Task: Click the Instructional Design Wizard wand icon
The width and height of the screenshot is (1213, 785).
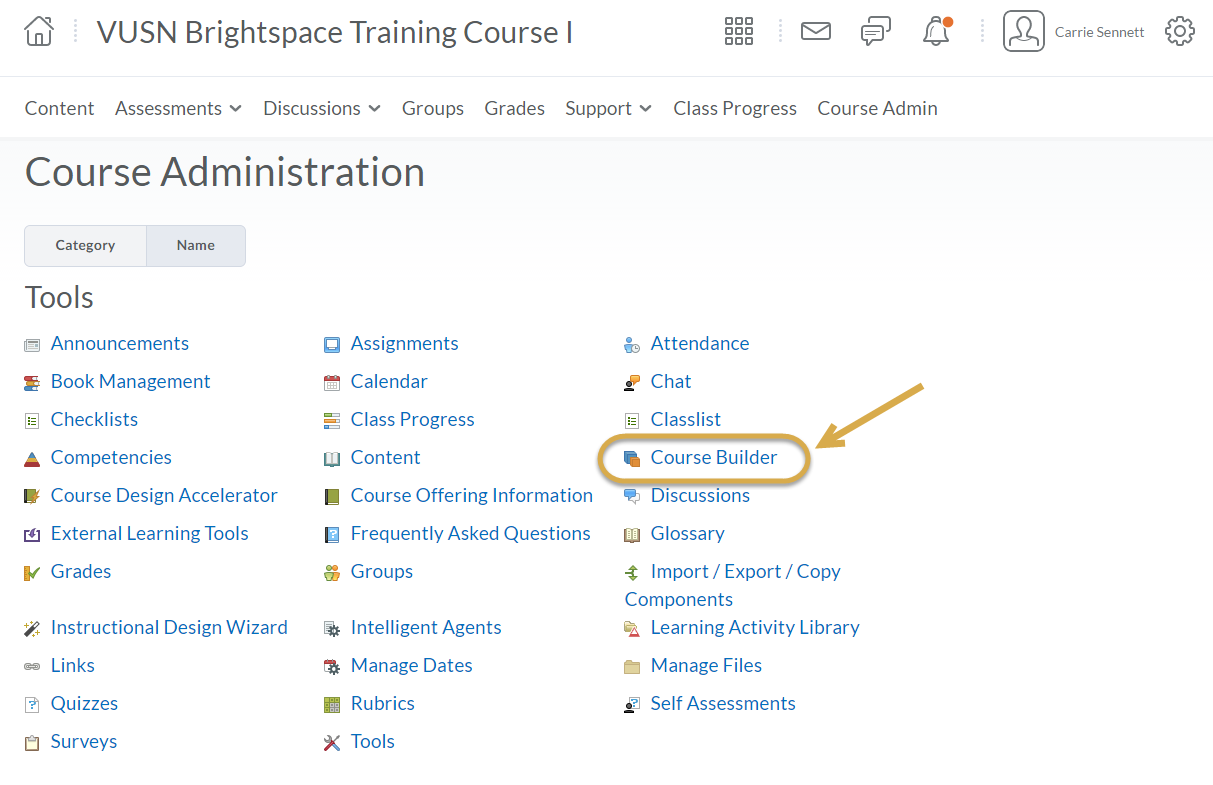Action: [x=32, y=629]
